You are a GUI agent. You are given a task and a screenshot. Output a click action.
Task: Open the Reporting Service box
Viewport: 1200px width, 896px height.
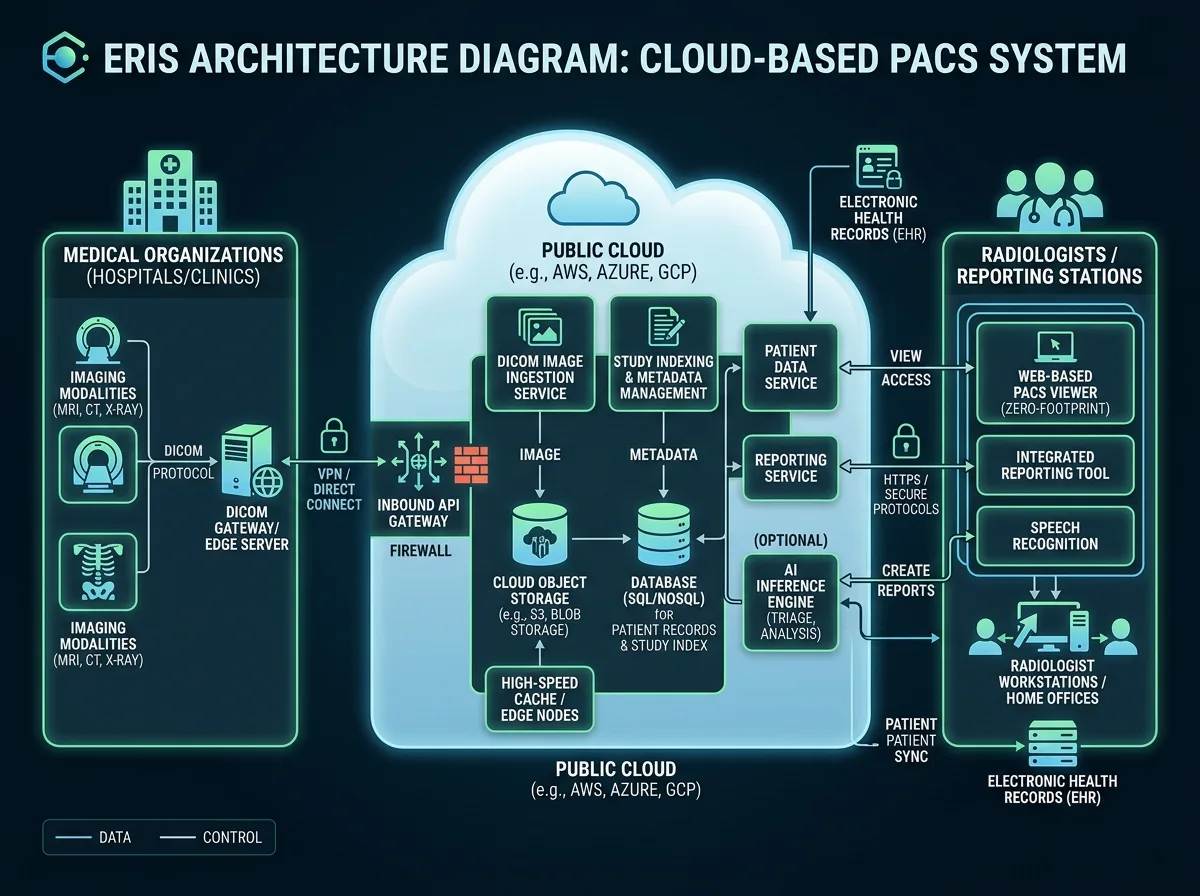tap(790, 468)
